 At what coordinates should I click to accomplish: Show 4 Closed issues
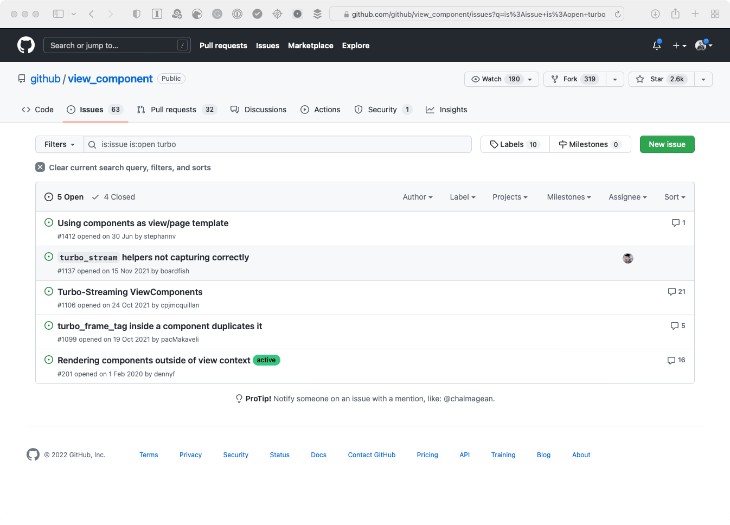pos(114,197)
